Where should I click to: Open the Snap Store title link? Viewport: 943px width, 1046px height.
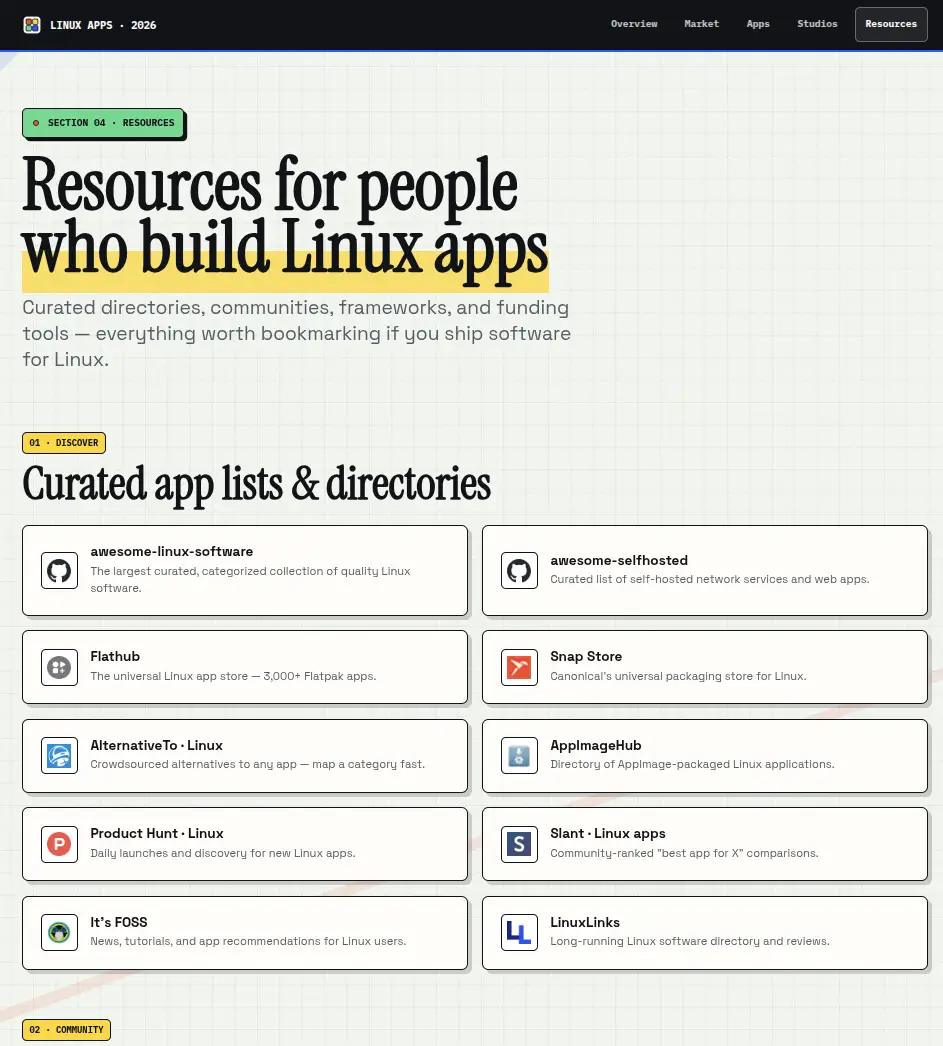(586, 656)
